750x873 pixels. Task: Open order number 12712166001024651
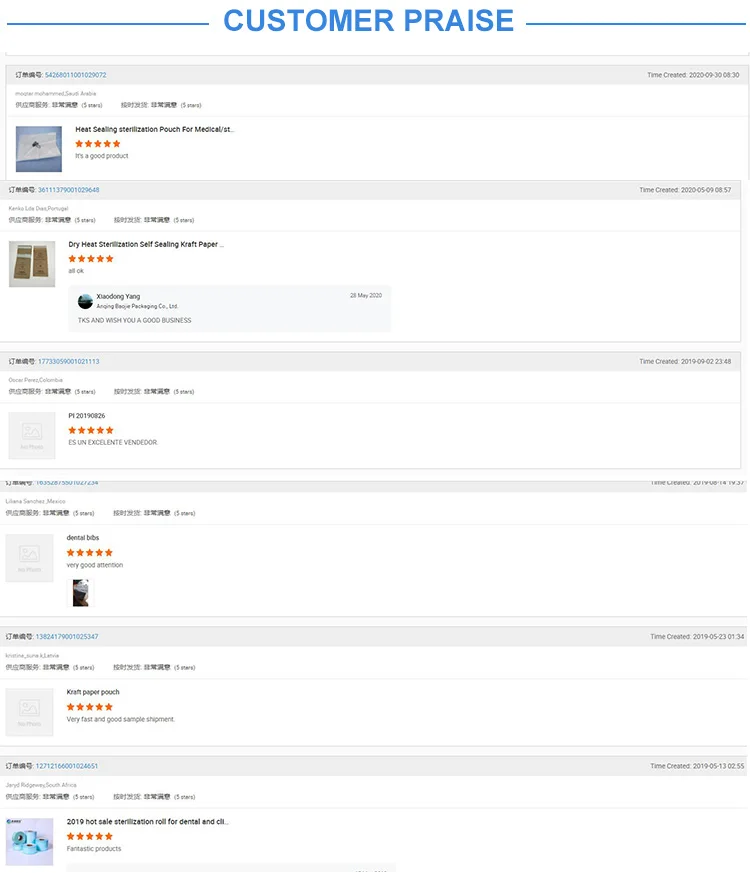tap(67, 766)
